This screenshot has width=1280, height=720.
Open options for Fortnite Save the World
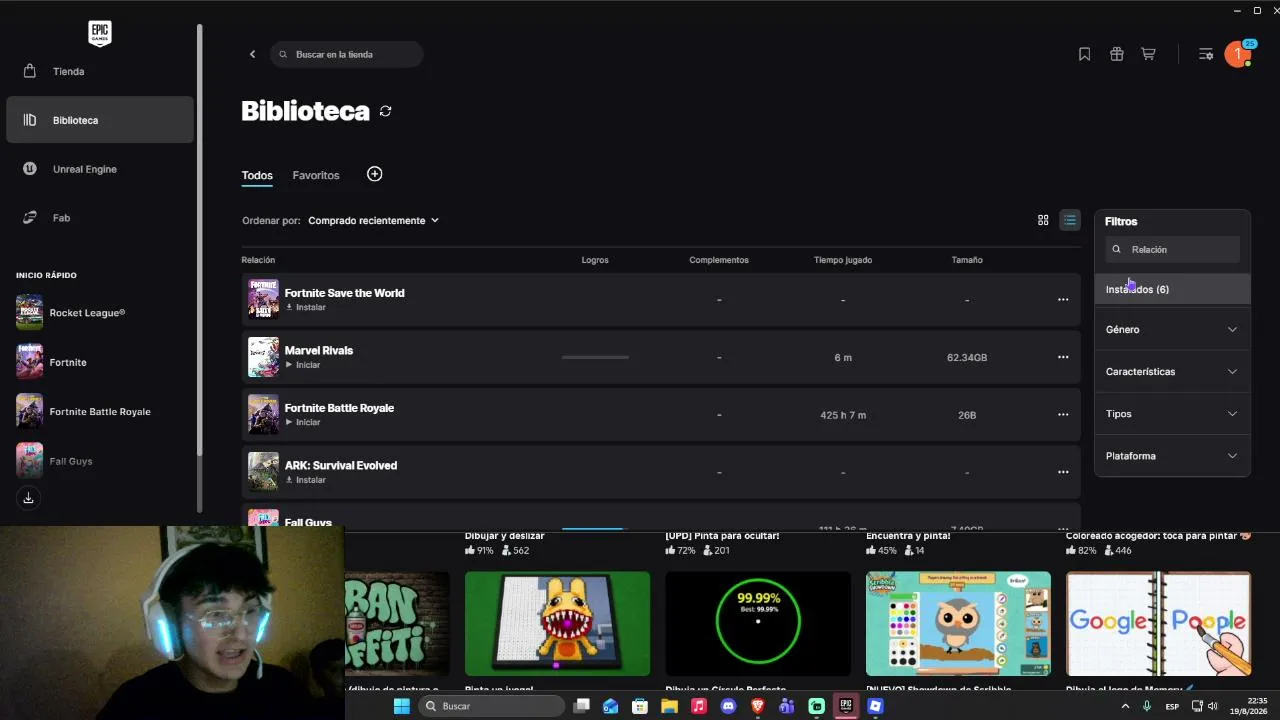pos(1063,299)
